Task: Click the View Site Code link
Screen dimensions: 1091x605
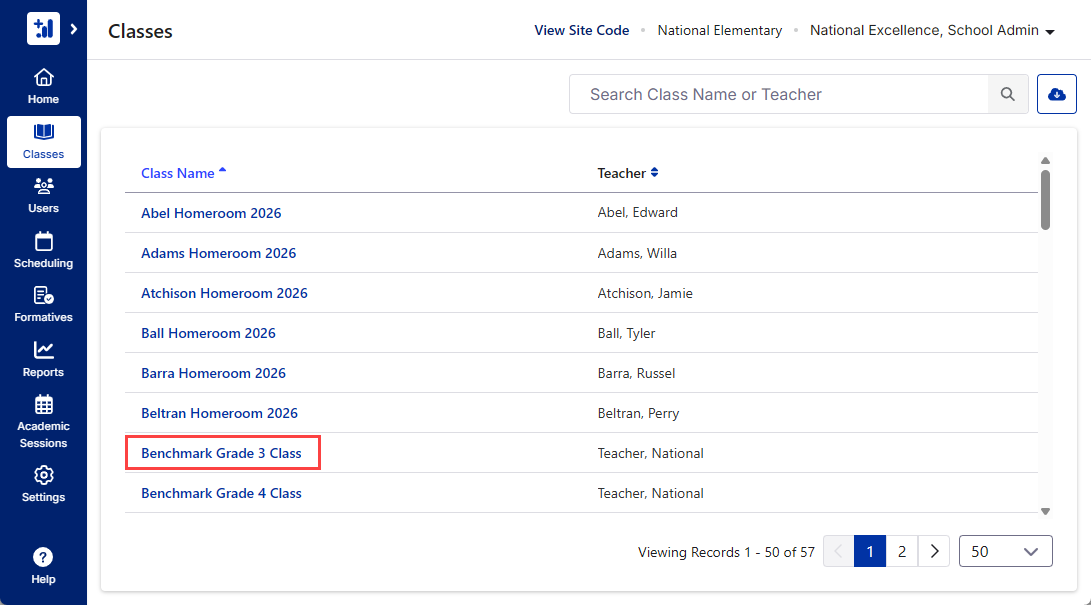Action: pyautogui.click(x=582, y=31)
